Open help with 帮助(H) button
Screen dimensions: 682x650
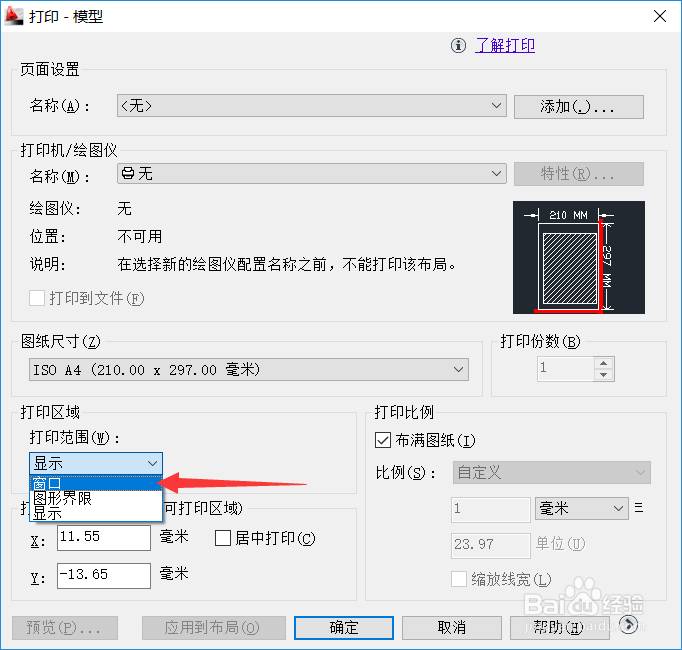pyautogui.click(x=559, y=628)
